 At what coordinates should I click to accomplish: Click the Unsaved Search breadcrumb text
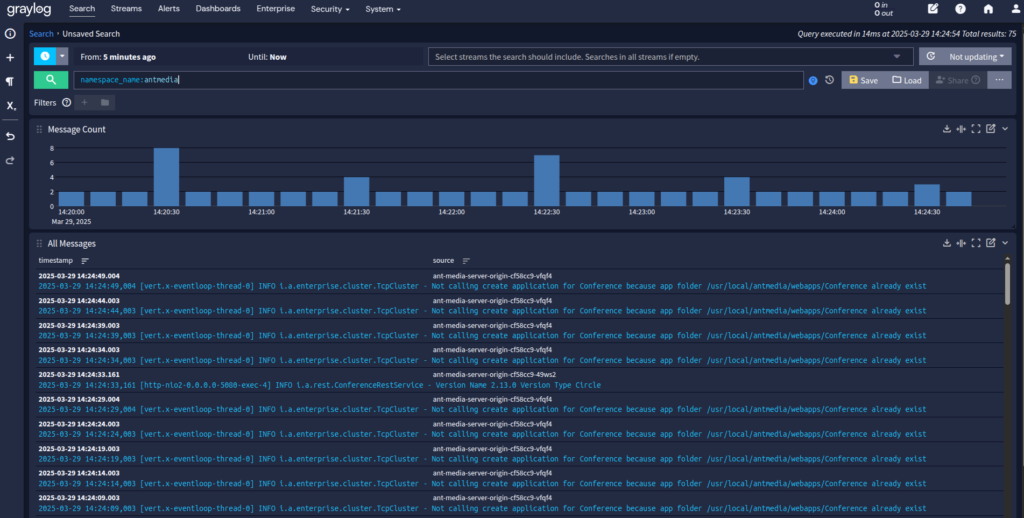(91, 33)
